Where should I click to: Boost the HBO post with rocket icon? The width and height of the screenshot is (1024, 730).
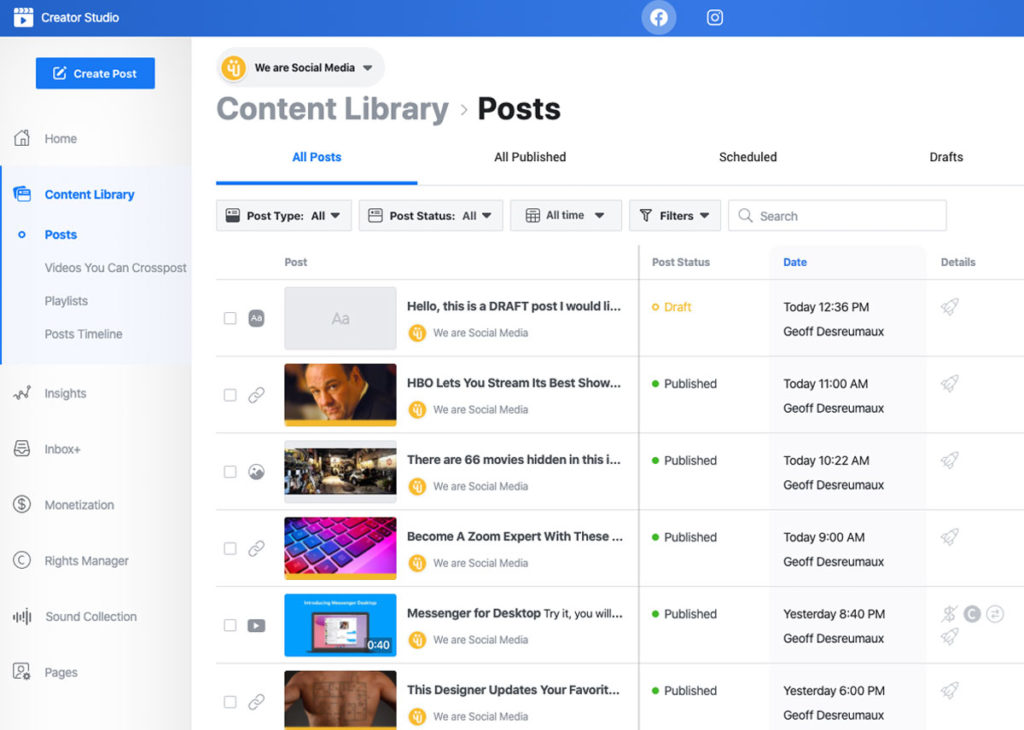950,383
